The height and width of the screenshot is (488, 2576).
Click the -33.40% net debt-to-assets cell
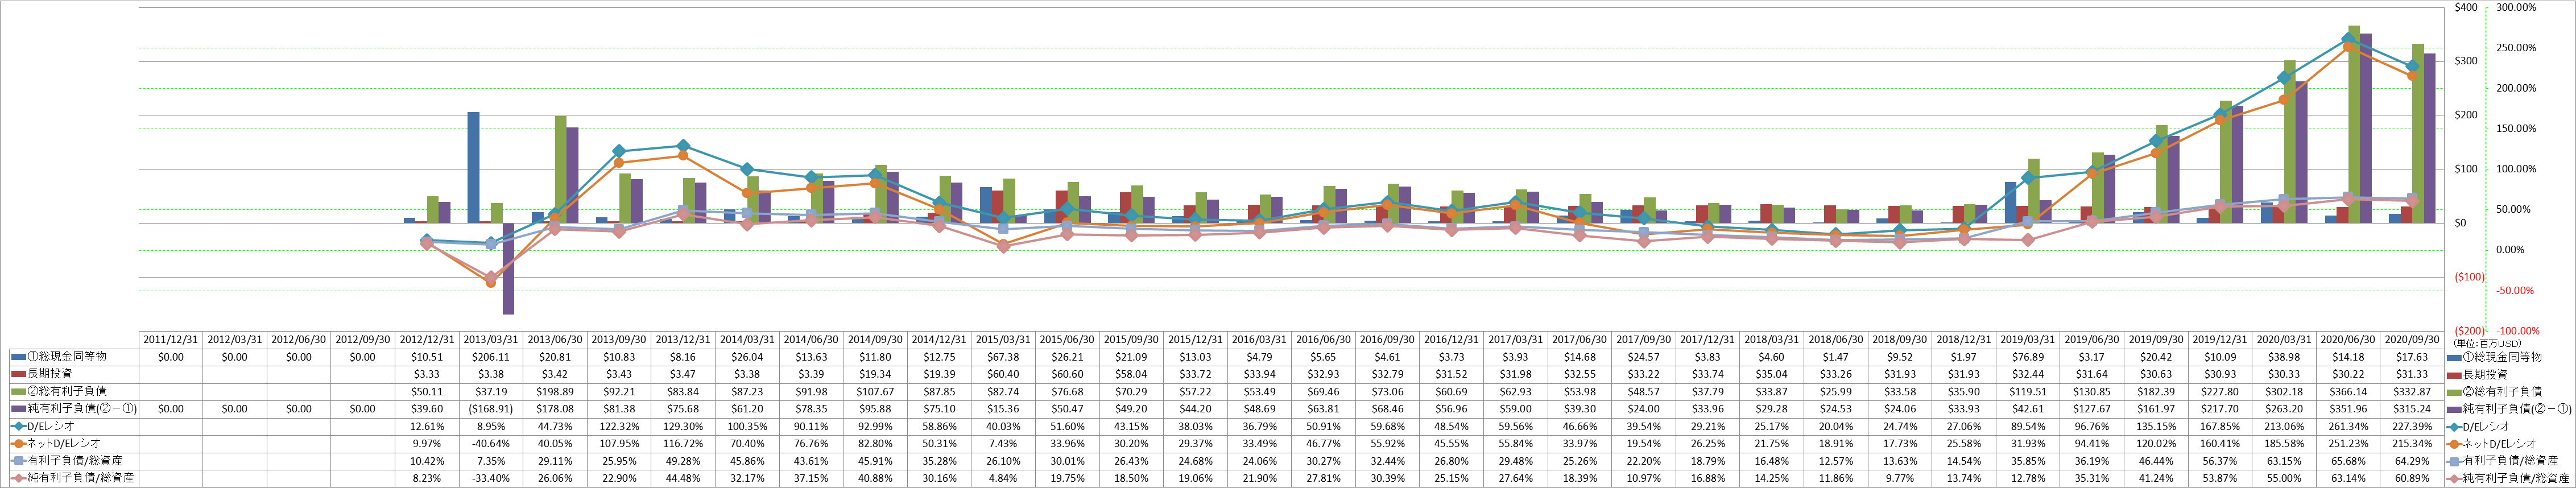491,478
